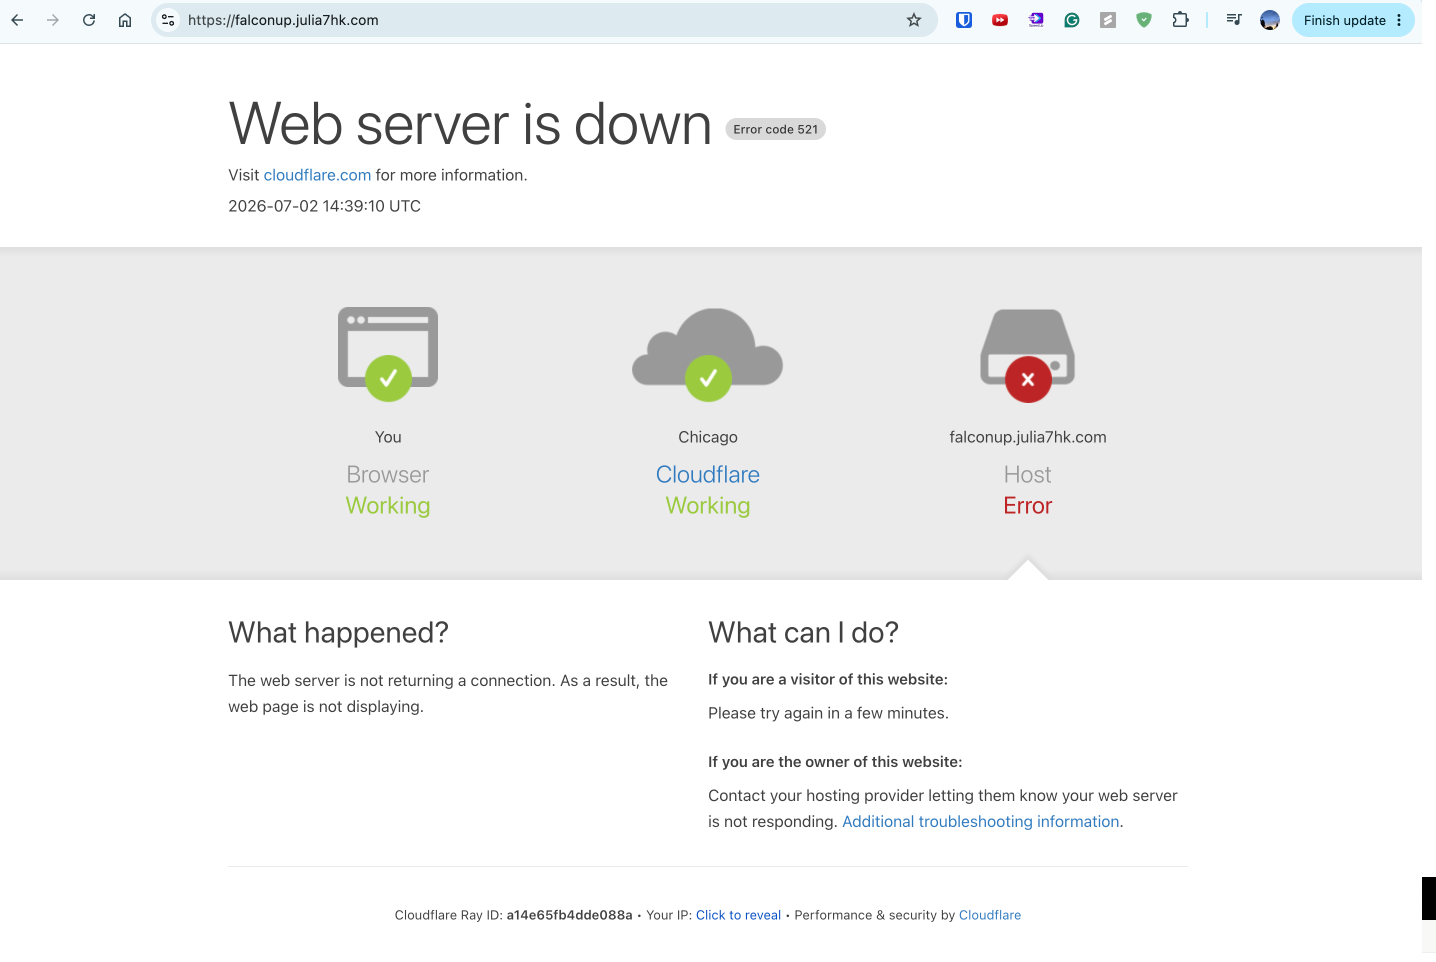Click the What can I do? heading
The image size is (1436, 962).
[x=803, y=632]
